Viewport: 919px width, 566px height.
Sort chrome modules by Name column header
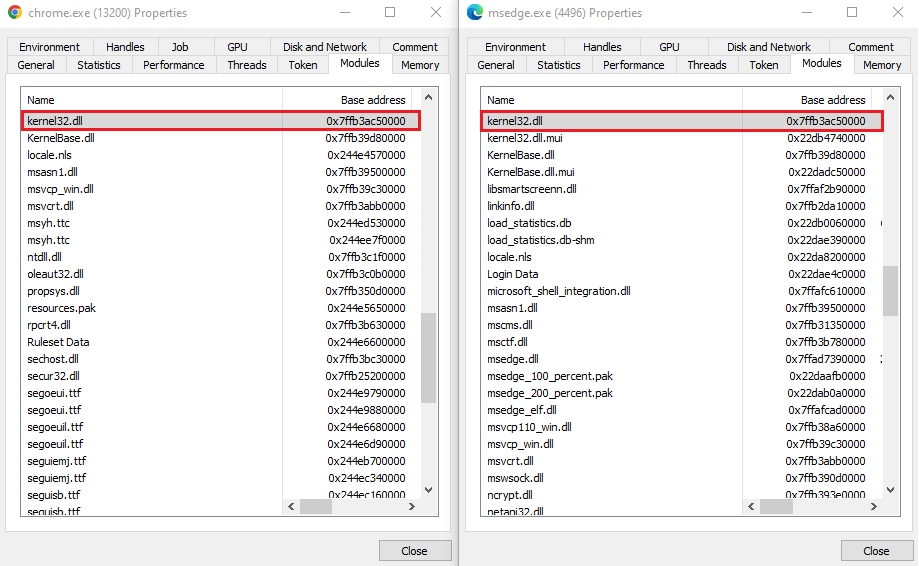coord(152,100)
